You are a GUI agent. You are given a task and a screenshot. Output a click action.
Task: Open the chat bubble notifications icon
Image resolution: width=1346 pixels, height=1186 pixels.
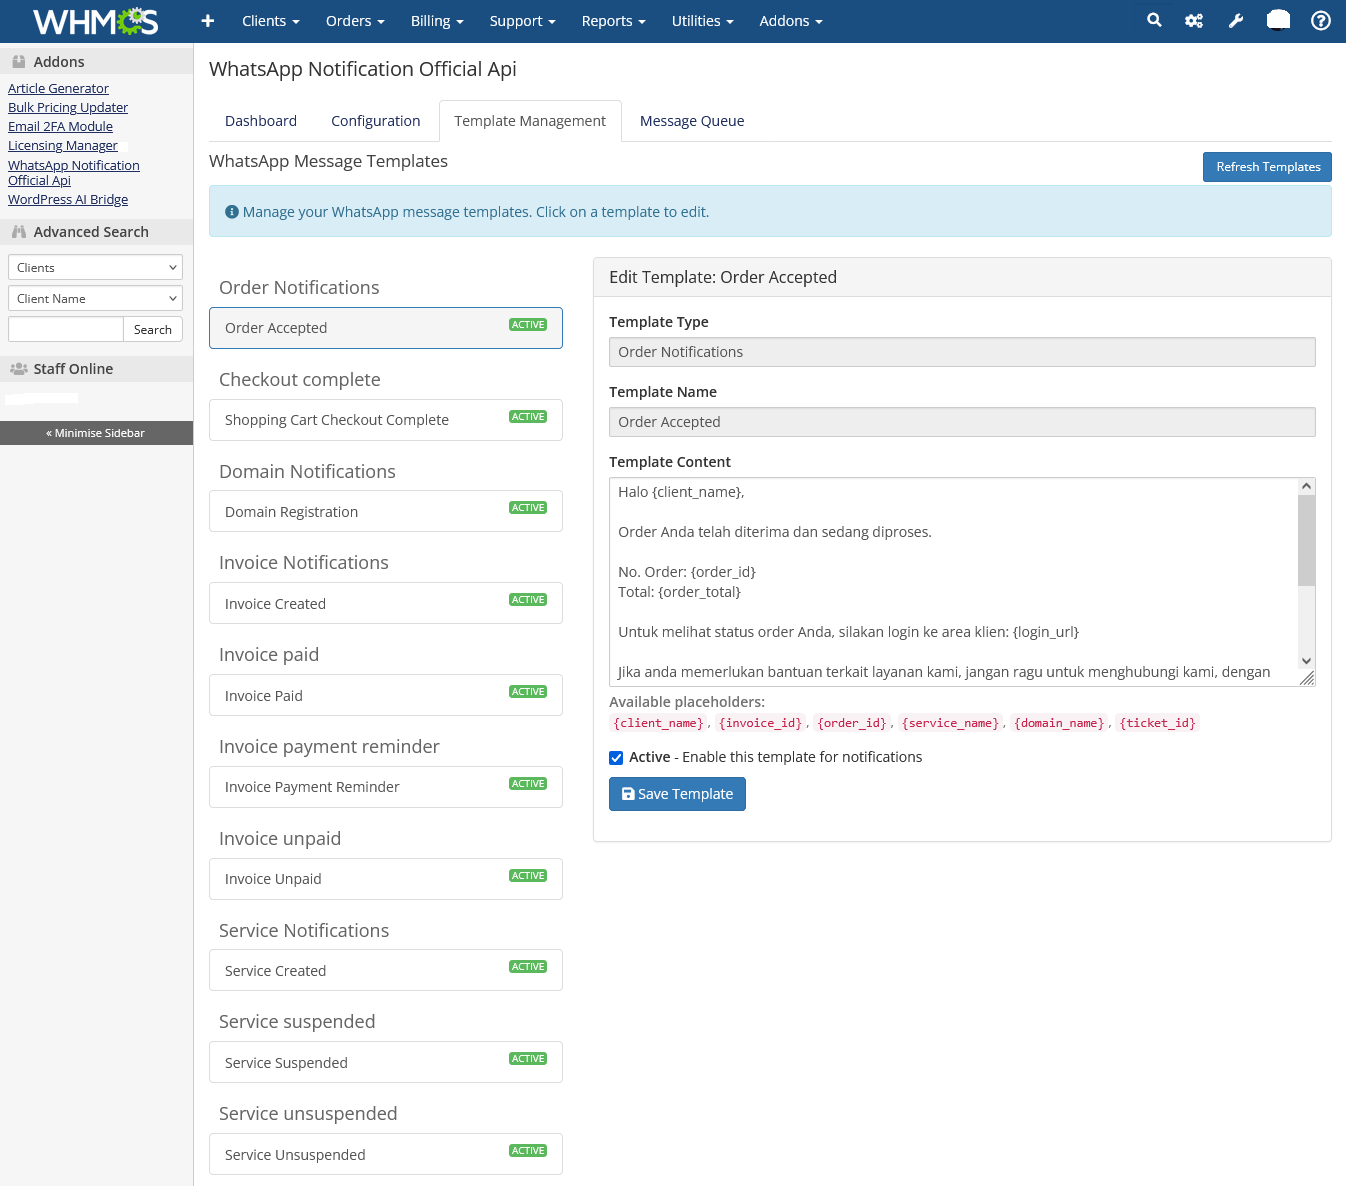tap(1278, 21)
